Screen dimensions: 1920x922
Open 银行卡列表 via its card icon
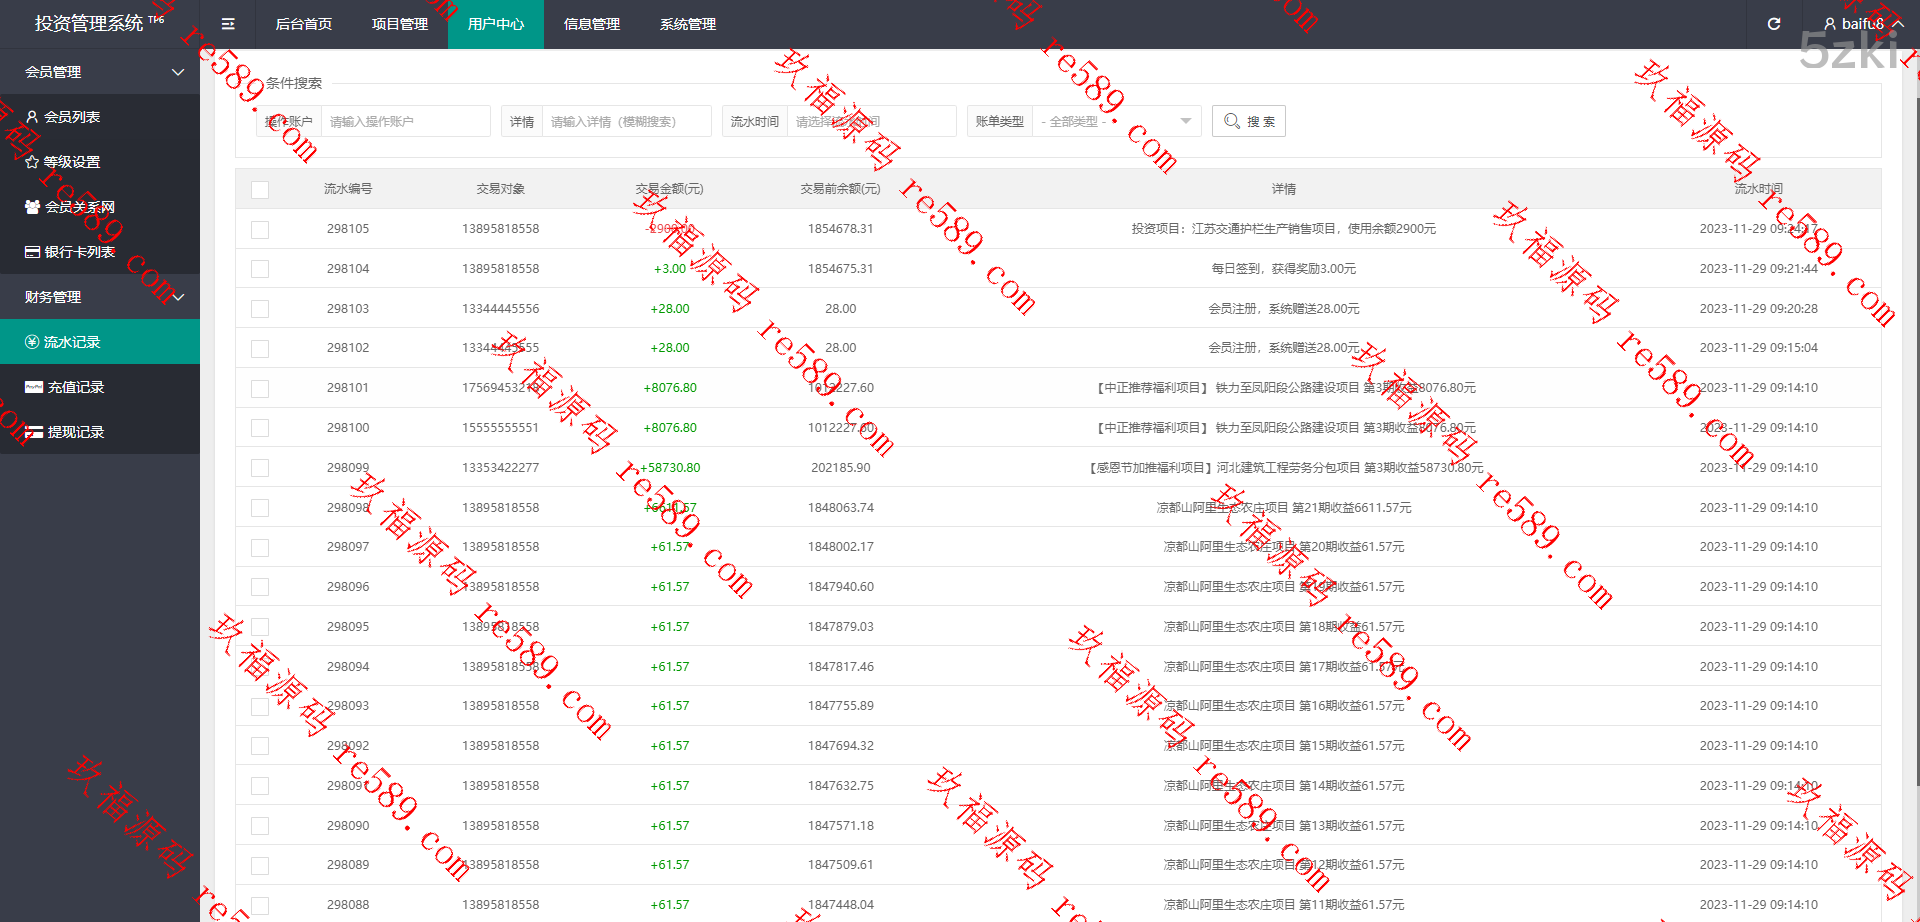coord(32,252)
